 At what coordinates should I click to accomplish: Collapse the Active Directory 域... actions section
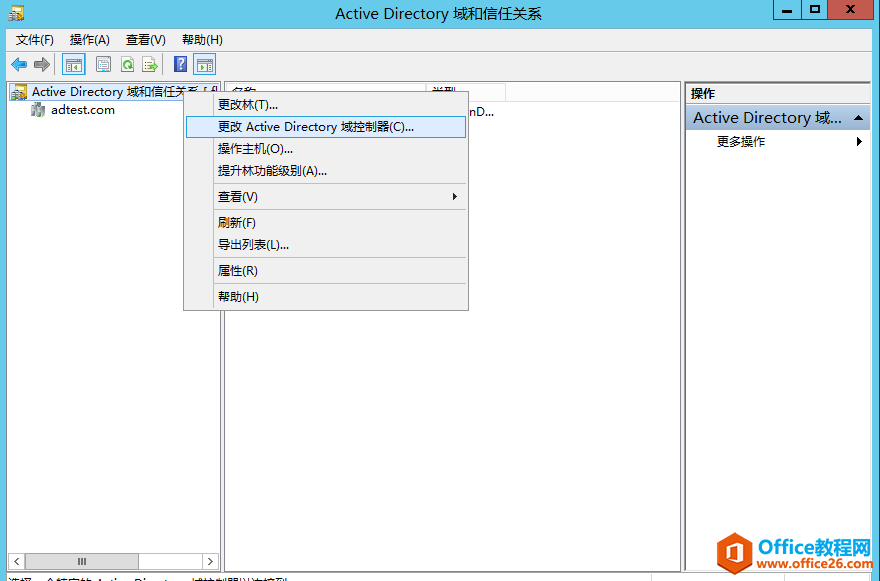point(858,118)
